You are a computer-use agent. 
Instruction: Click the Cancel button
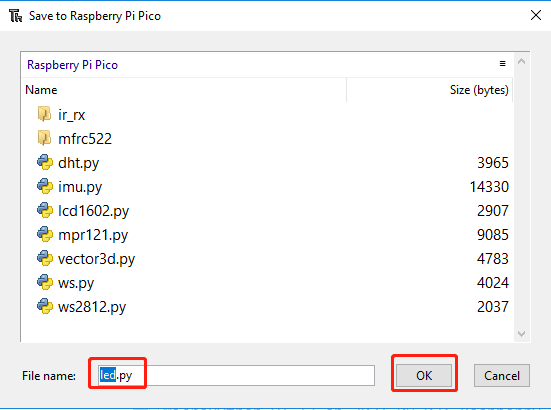(501, 376)
